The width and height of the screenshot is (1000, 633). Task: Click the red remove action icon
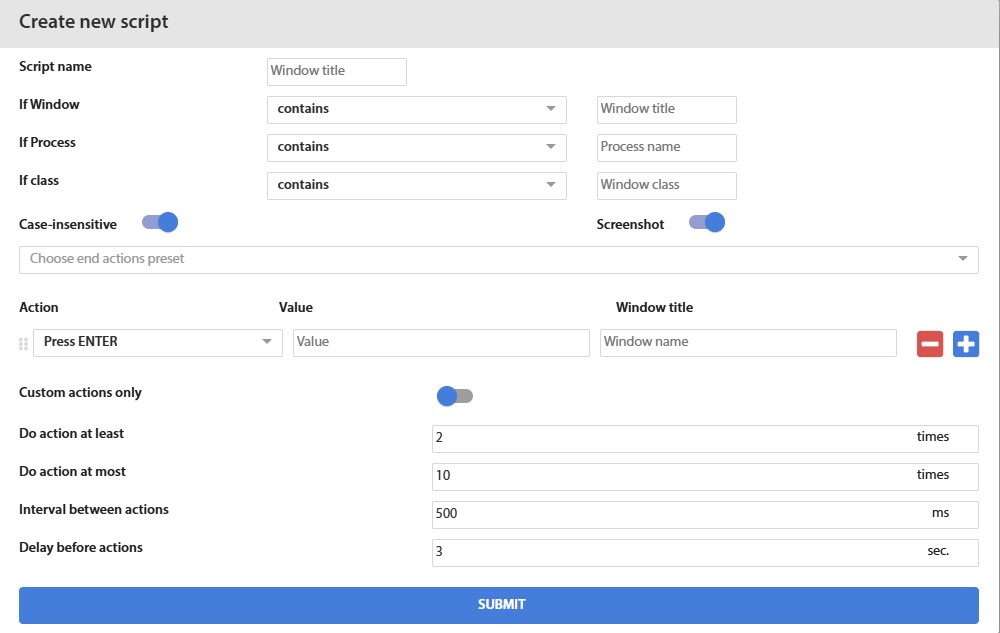[x=929, y=343]
